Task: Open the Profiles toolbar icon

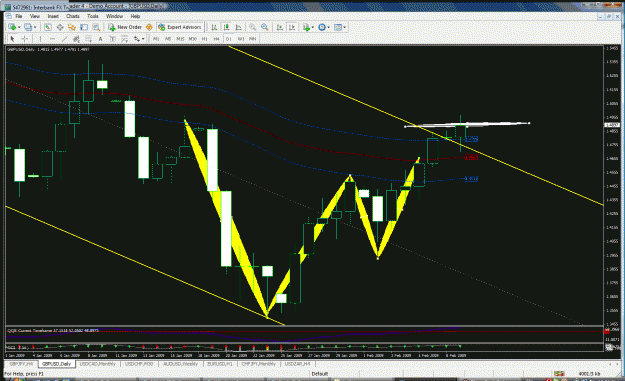Action: click(x=28, y=27)
